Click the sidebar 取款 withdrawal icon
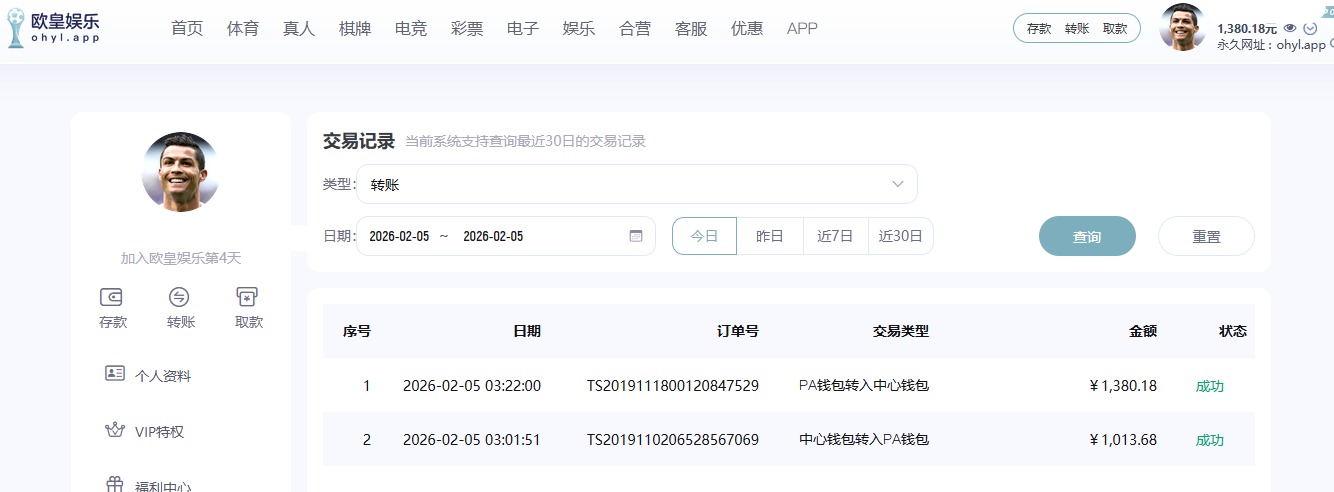1334x492 pixels. coord(247,297)
